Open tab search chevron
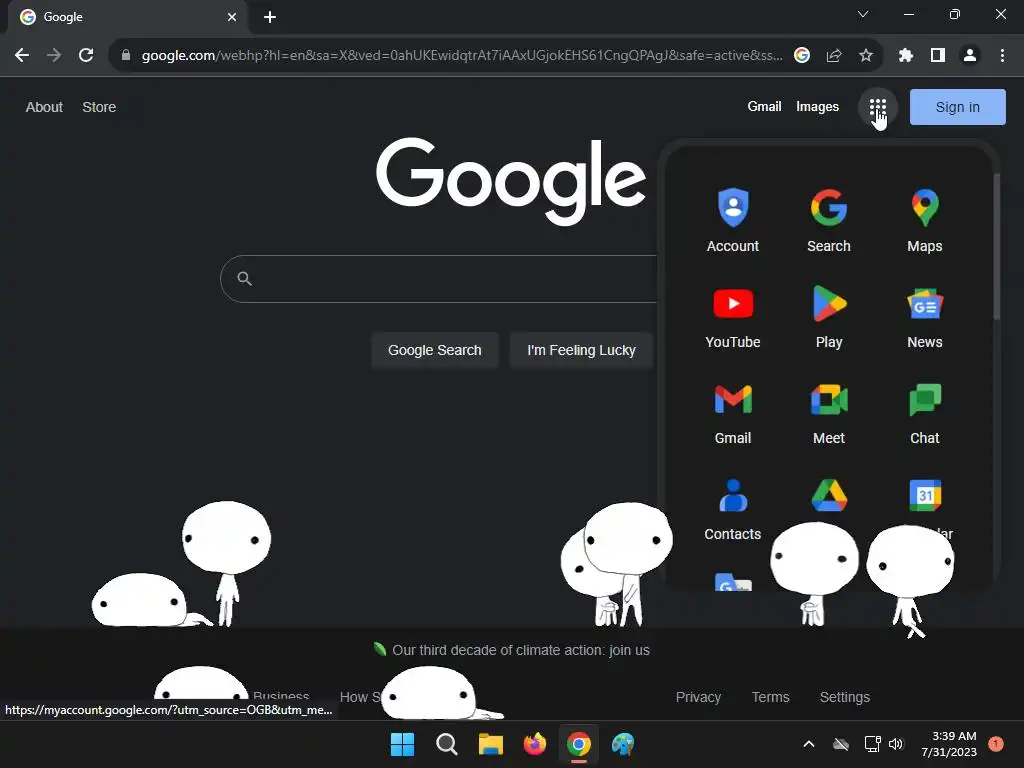The image size is (1024, 768). [x=863, y=14]
